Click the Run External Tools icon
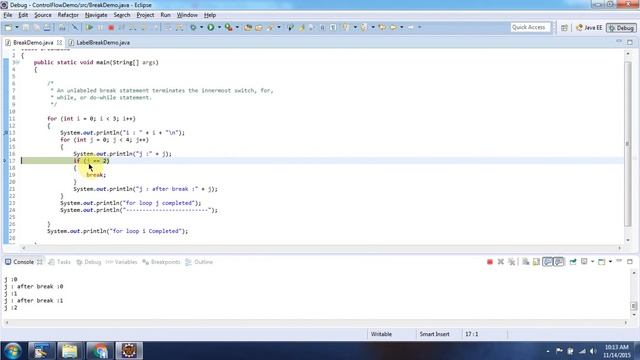The image size is (640, 360). [x=229, y=27]
